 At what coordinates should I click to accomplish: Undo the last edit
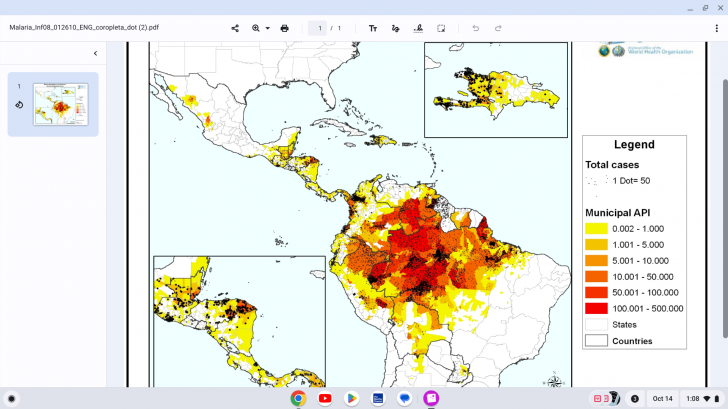click(x=476, y=28)
